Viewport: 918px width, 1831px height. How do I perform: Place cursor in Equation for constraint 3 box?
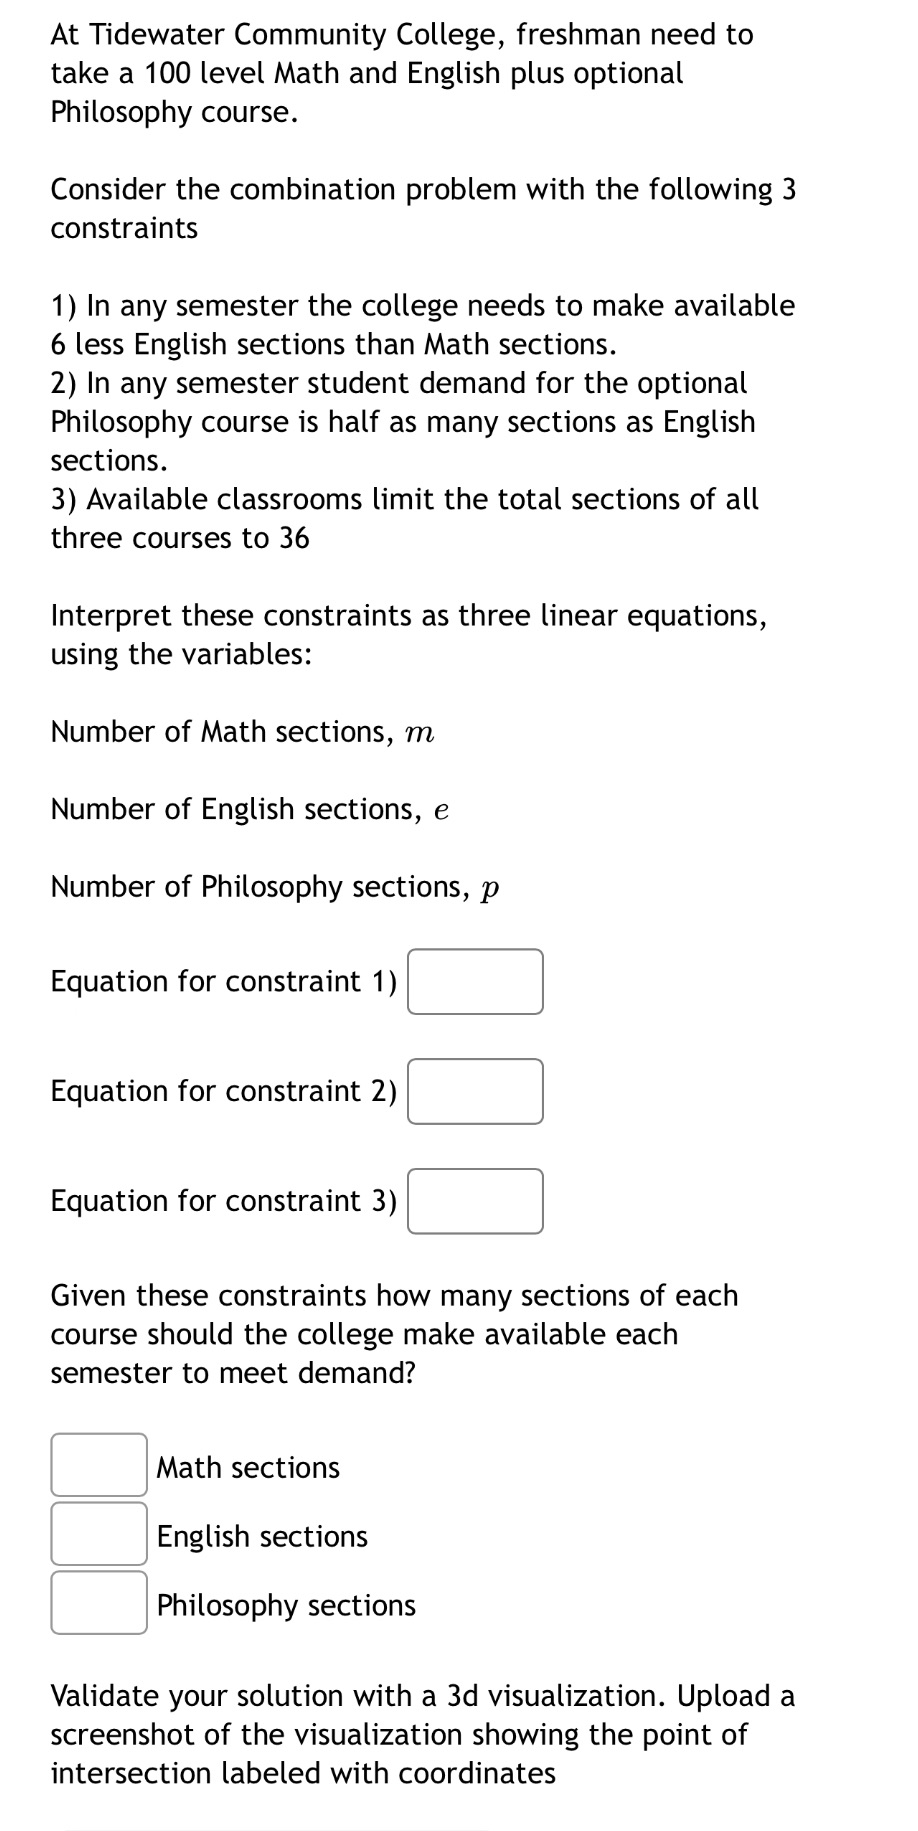[x=474, y=1201]
